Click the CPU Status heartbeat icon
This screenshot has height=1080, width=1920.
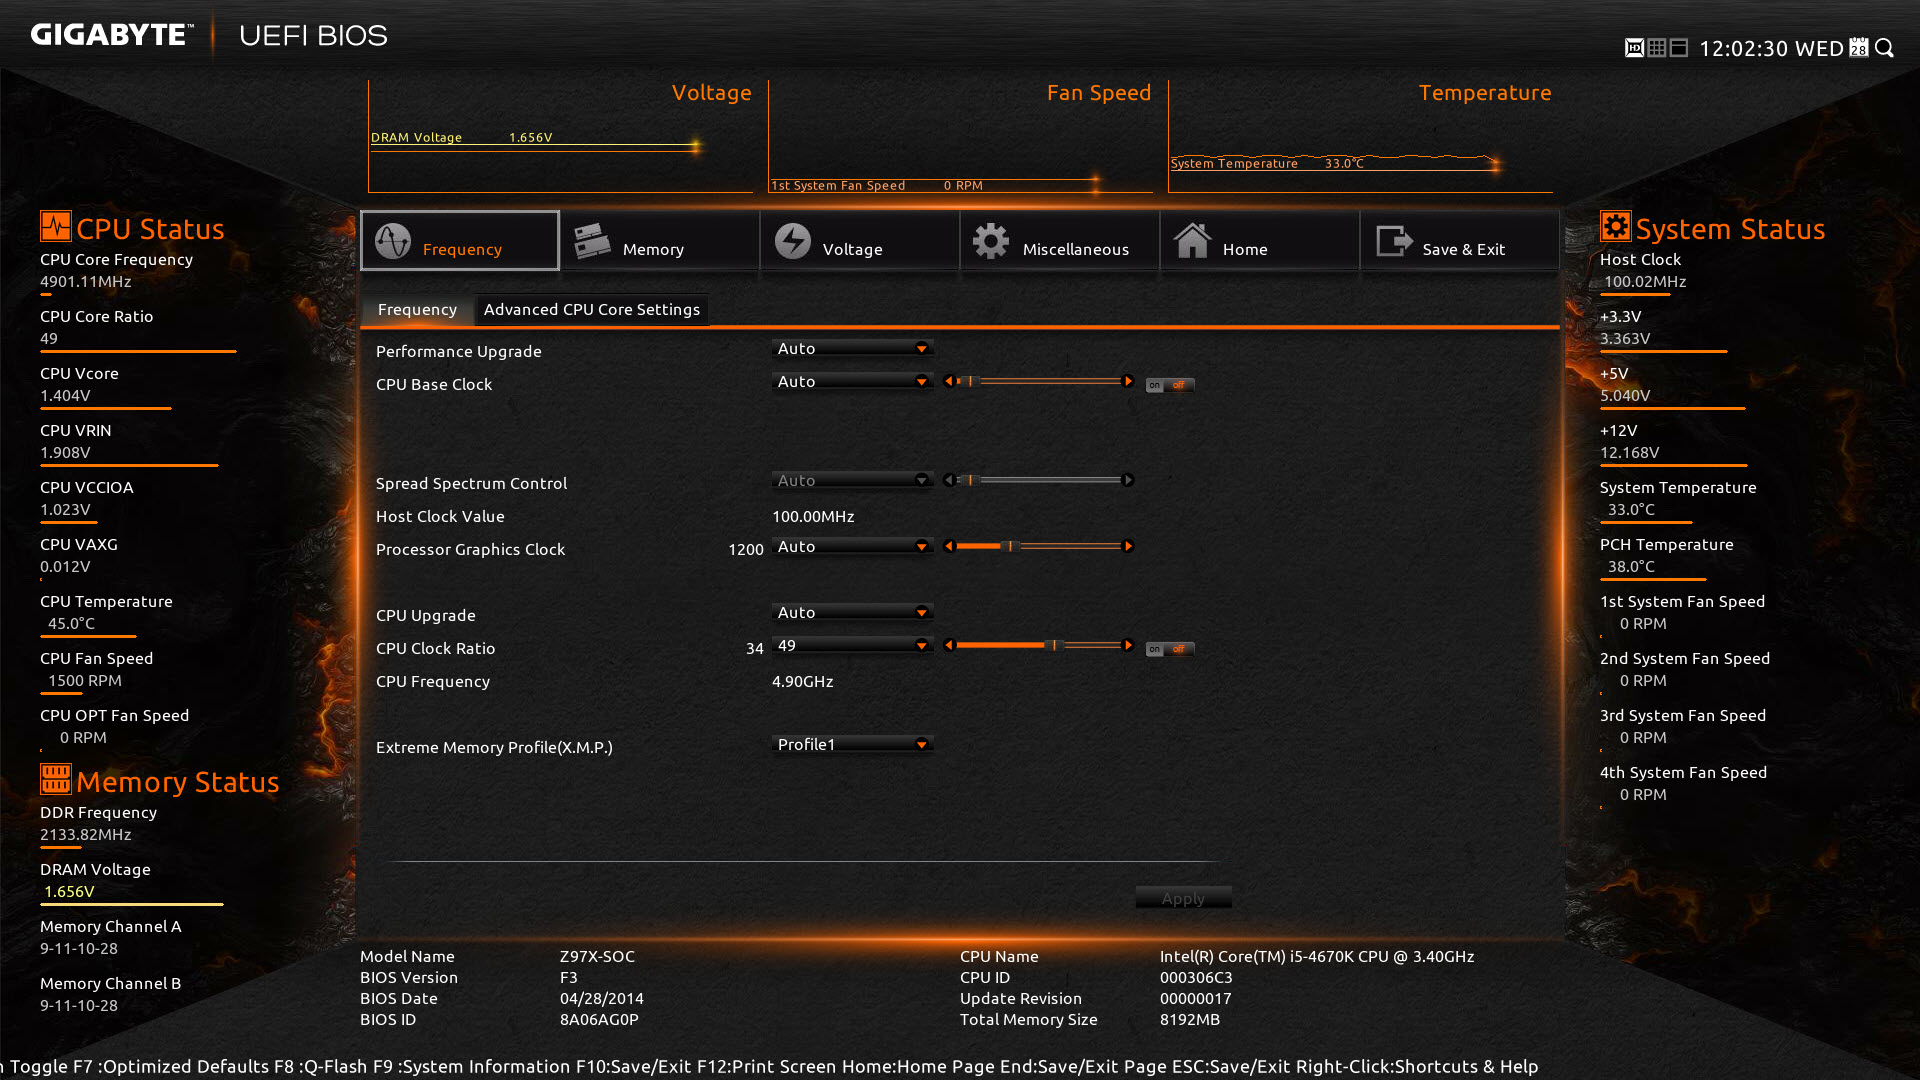(56, 226)
